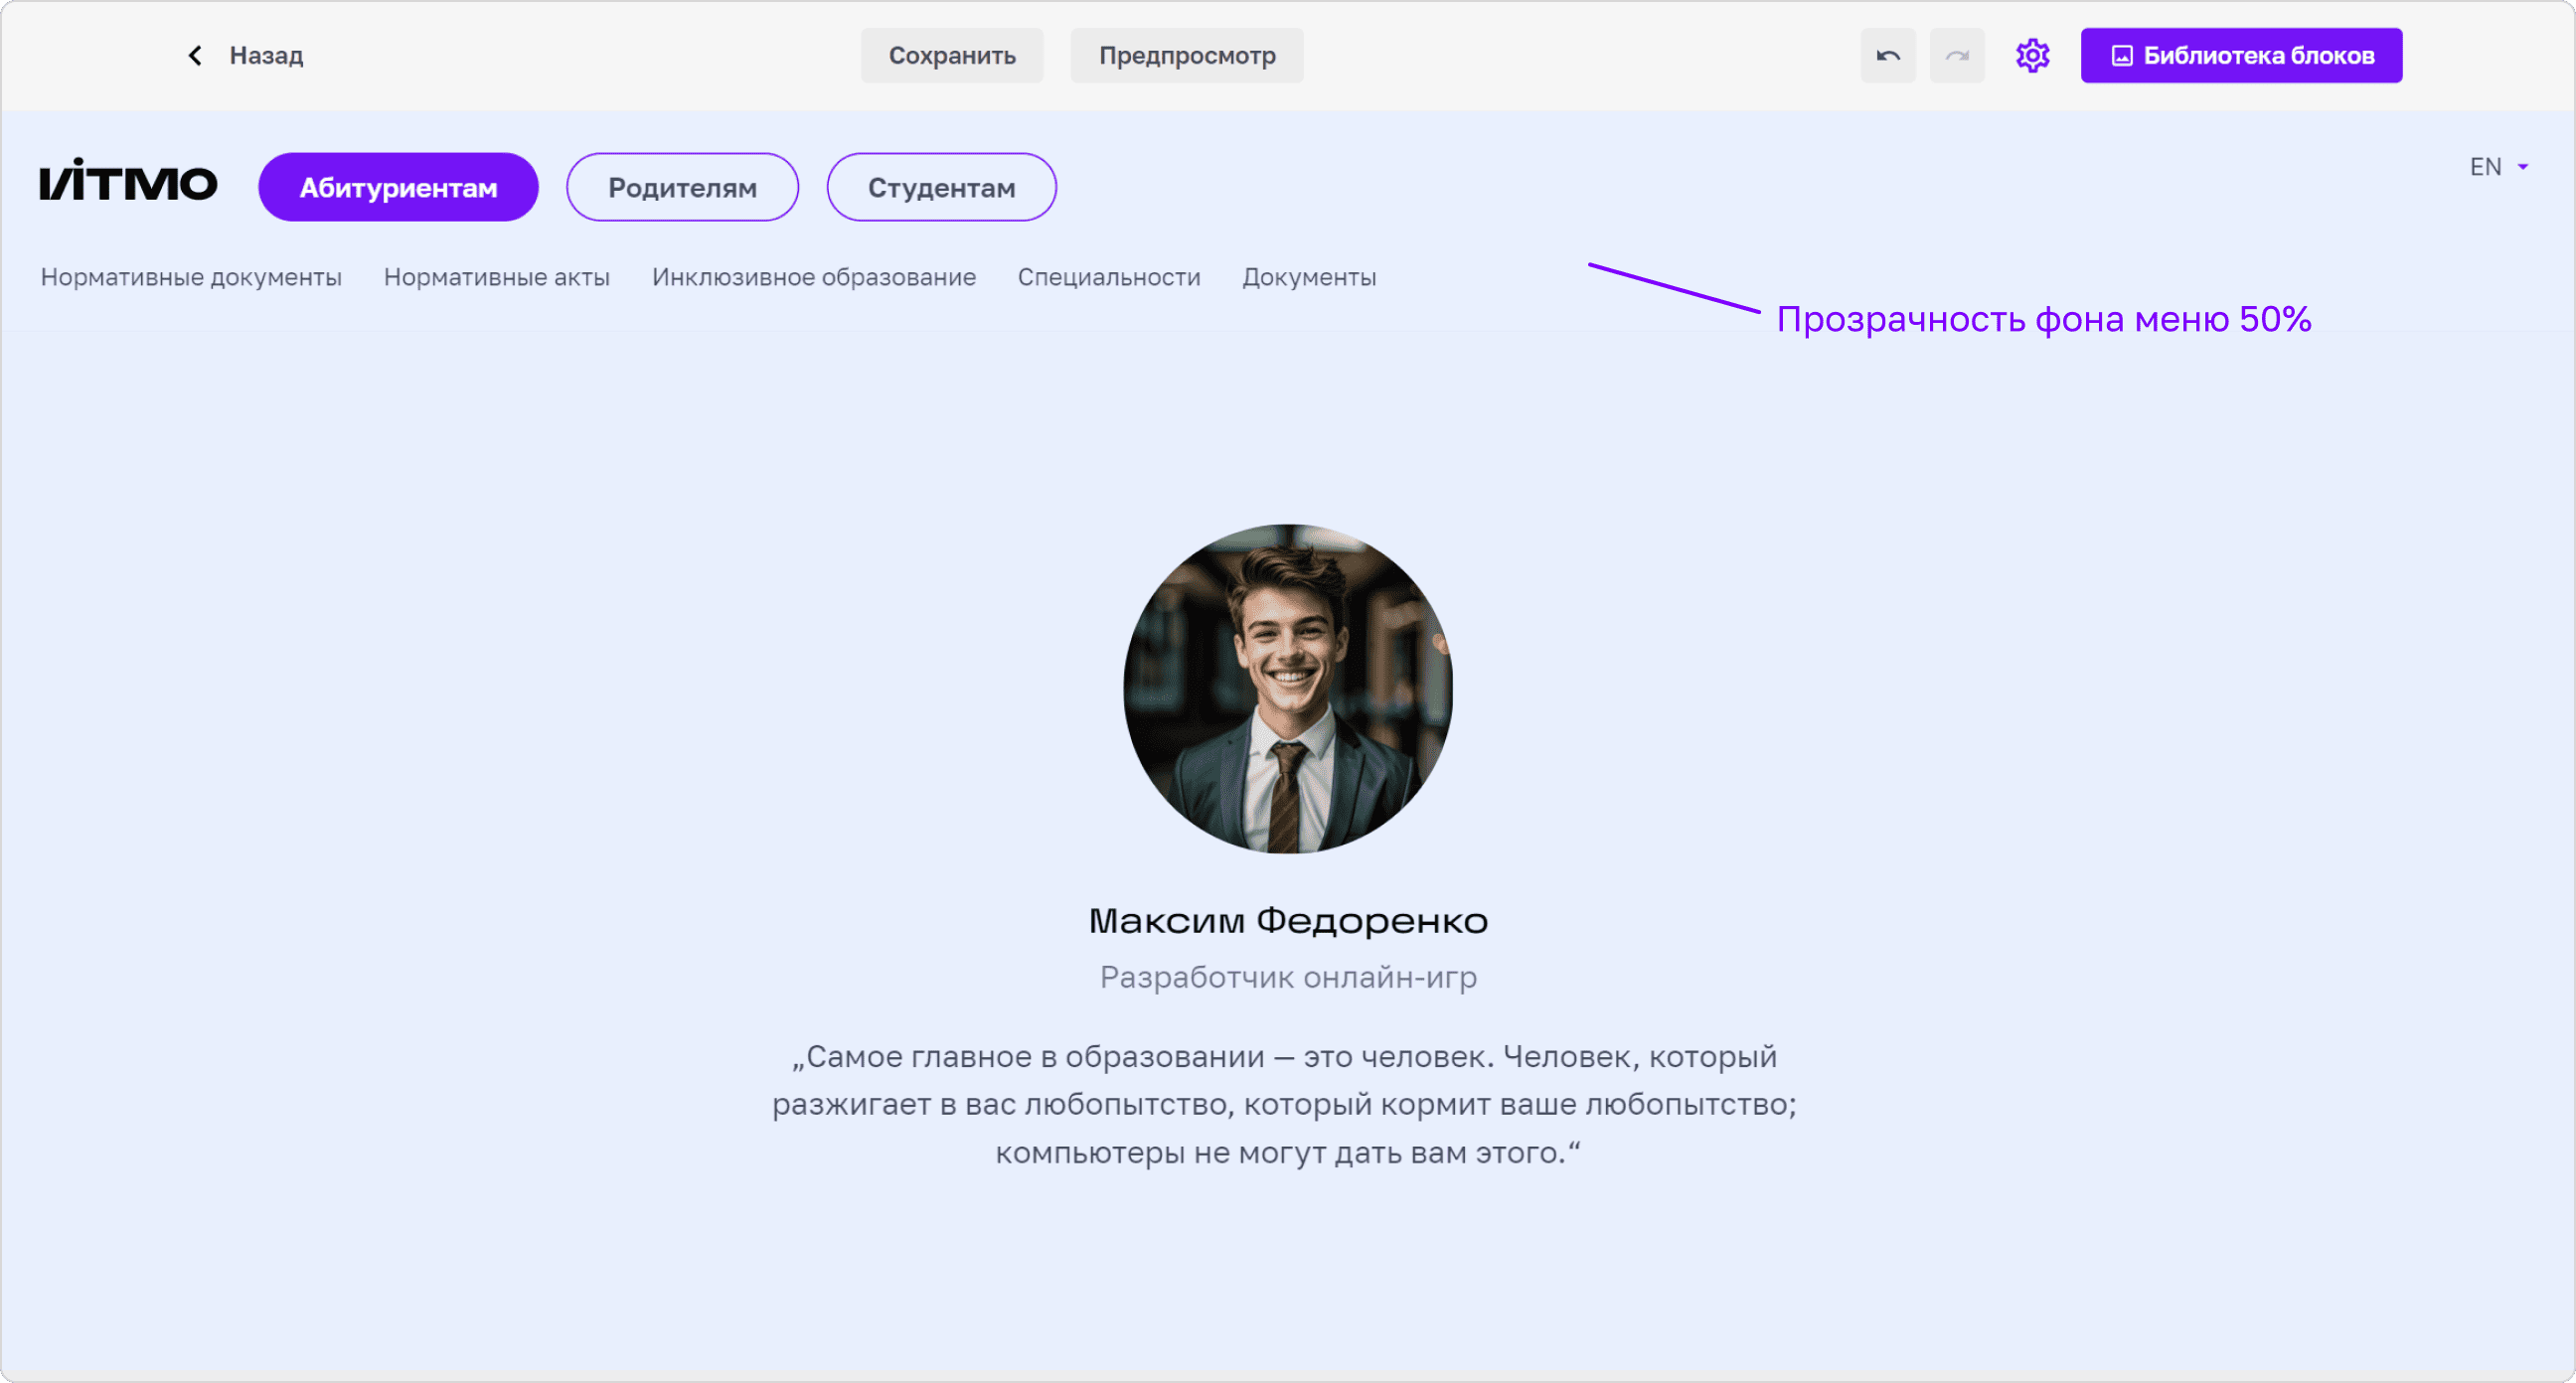Click the quote text about образовании
Viewport: 2576px width, 1383px height.
tap(1286, 1104)
